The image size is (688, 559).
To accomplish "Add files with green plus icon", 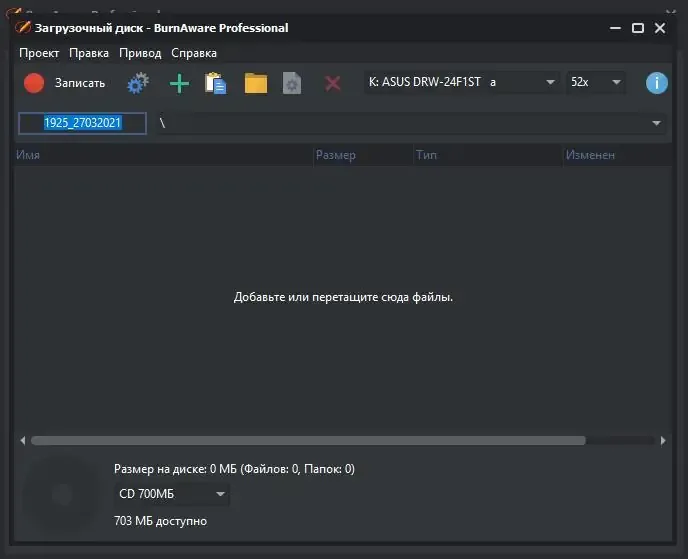I will 179,83.
